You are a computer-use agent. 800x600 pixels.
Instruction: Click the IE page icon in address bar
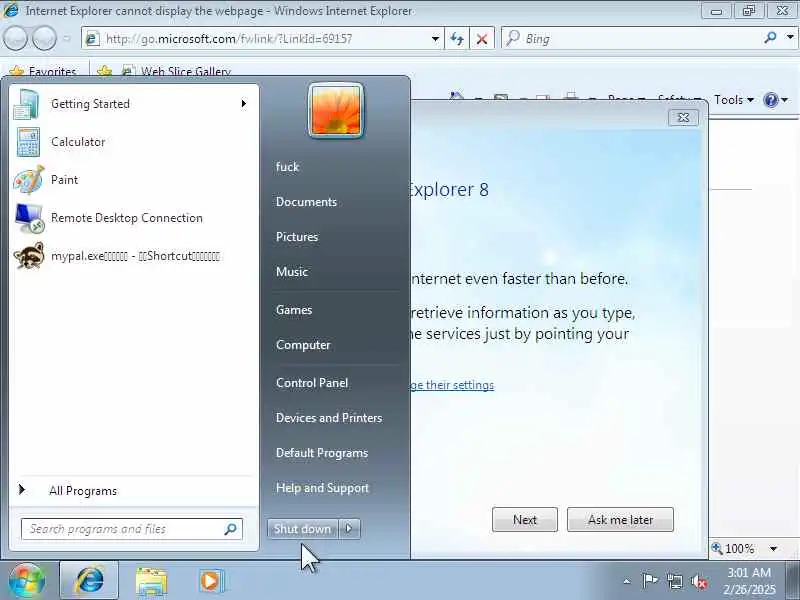click(x=92, y=39)
